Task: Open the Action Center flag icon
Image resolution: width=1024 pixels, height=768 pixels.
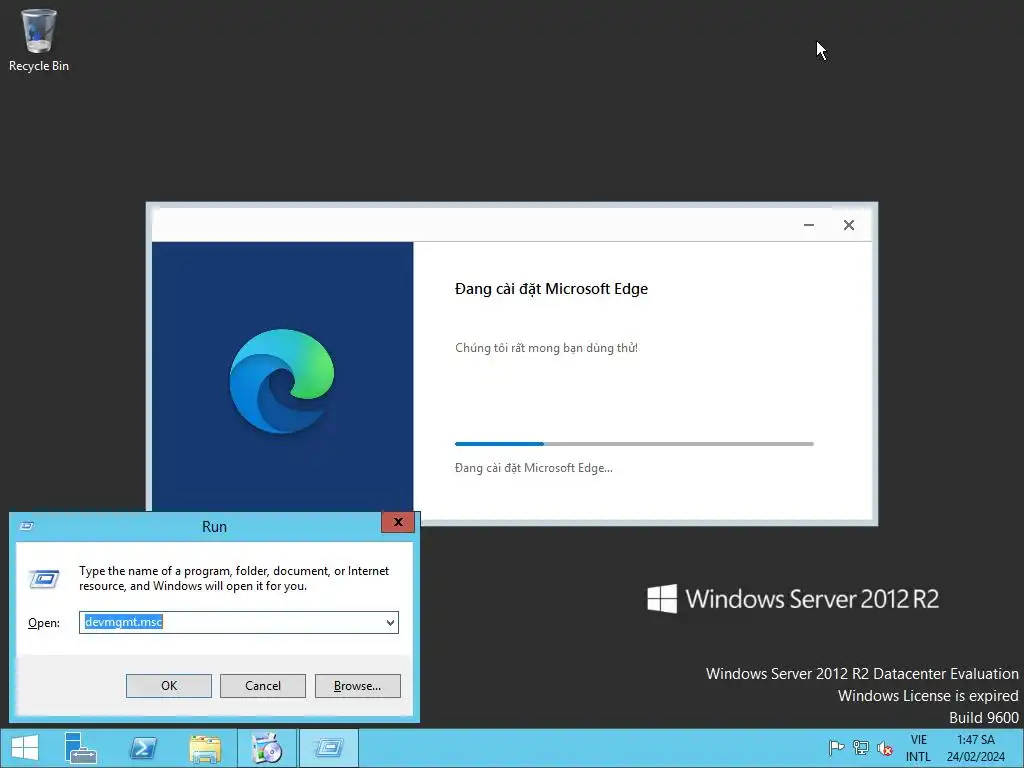Action: tap(835, 748)
